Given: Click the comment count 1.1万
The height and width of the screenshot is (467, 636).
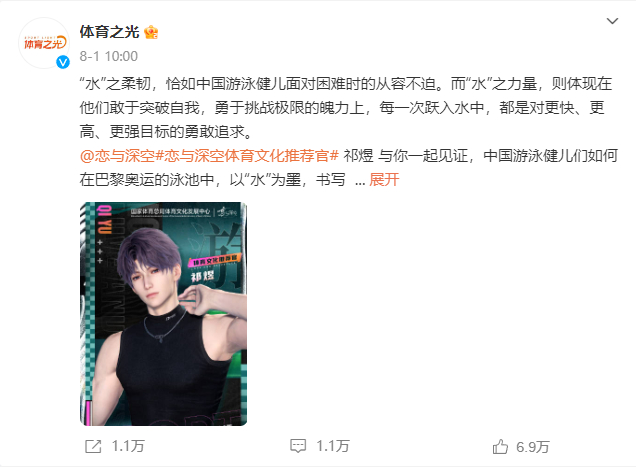Looking at the screenshot, I should coord(333,446).
